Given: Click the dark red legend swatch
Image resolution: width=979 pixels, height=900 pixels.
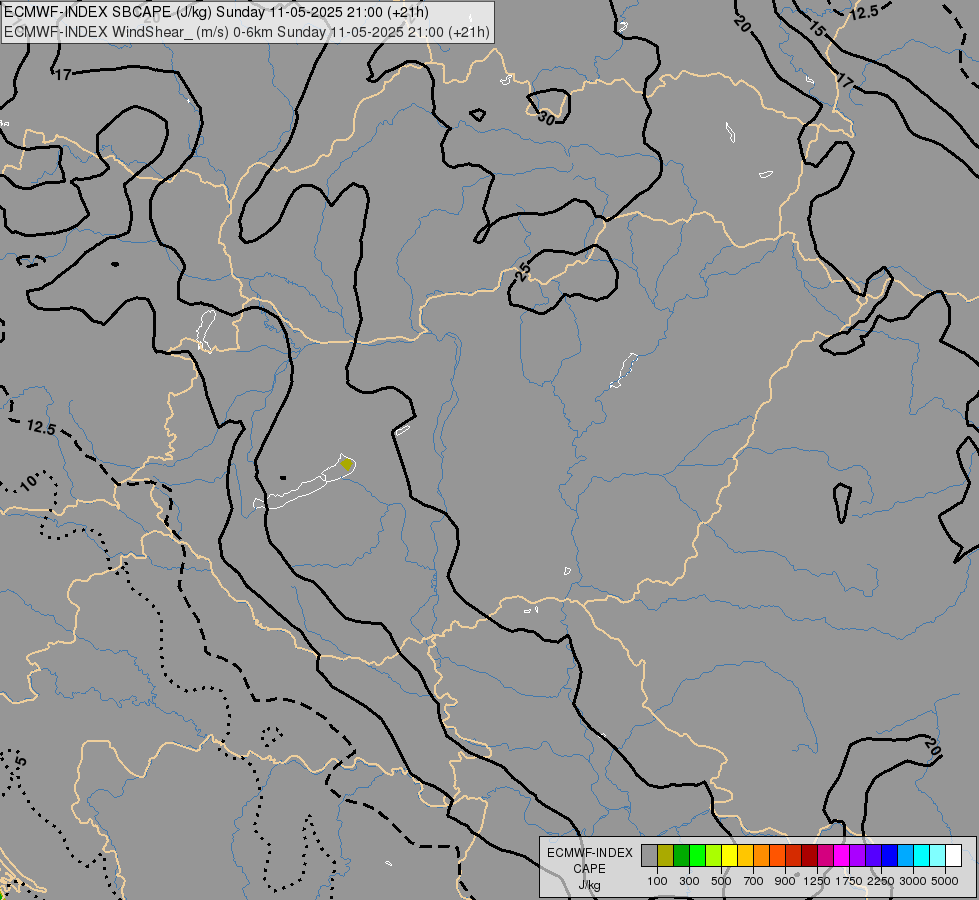Looking at the screenshot, I should (x=809, y=855).
